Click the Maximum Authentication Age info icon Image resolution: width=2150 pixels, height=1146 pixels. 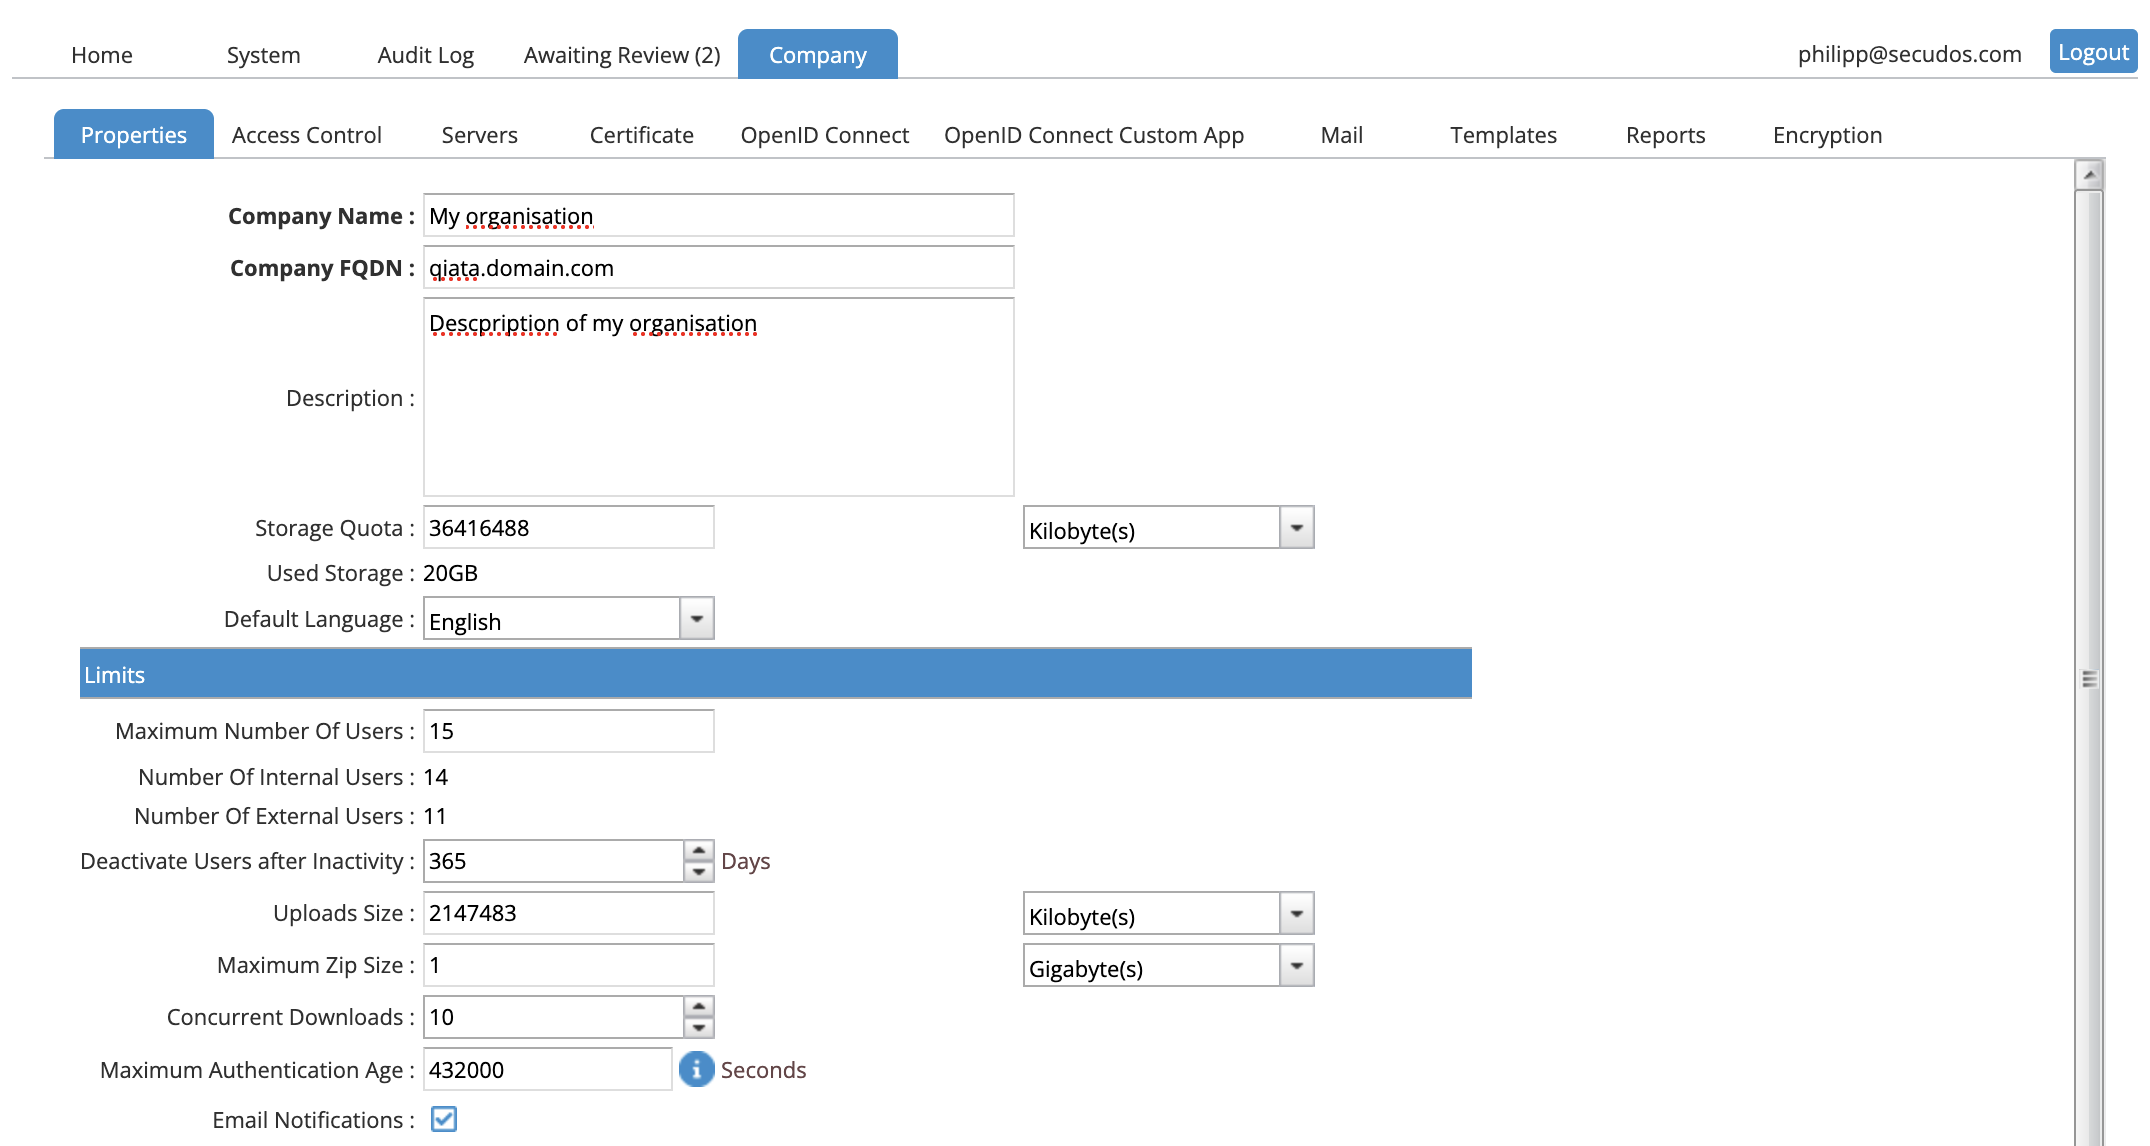[x=696, y=1069]
